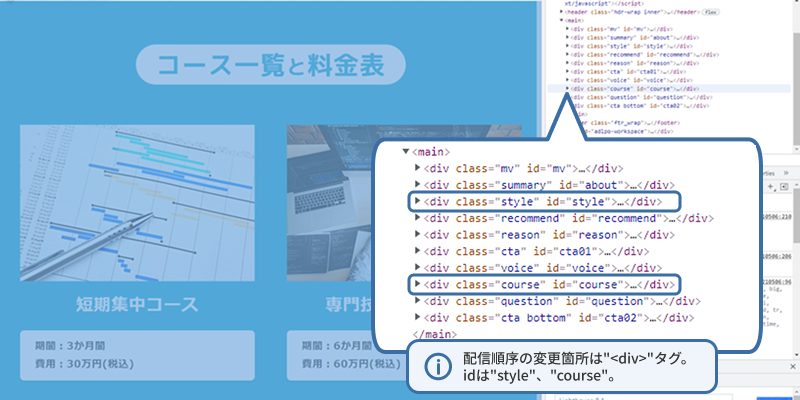Expand div id reason in the DevTools panel, not the callout
800x400 pixels.
click(x=567, y=62)
